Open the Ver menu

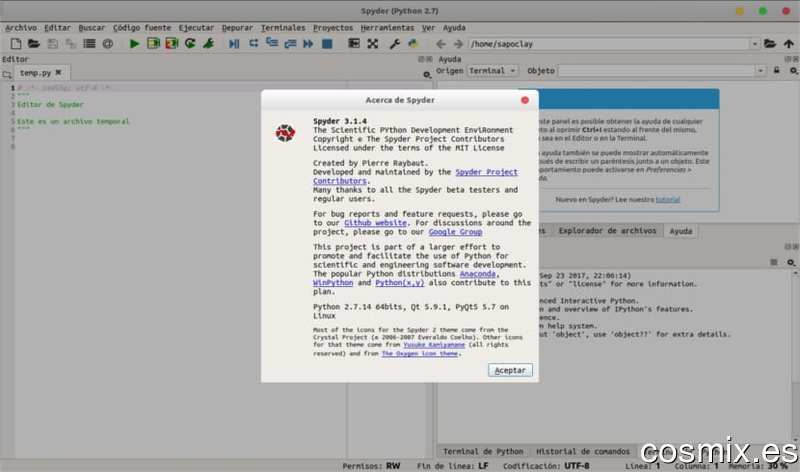click(x=428, y=28)
